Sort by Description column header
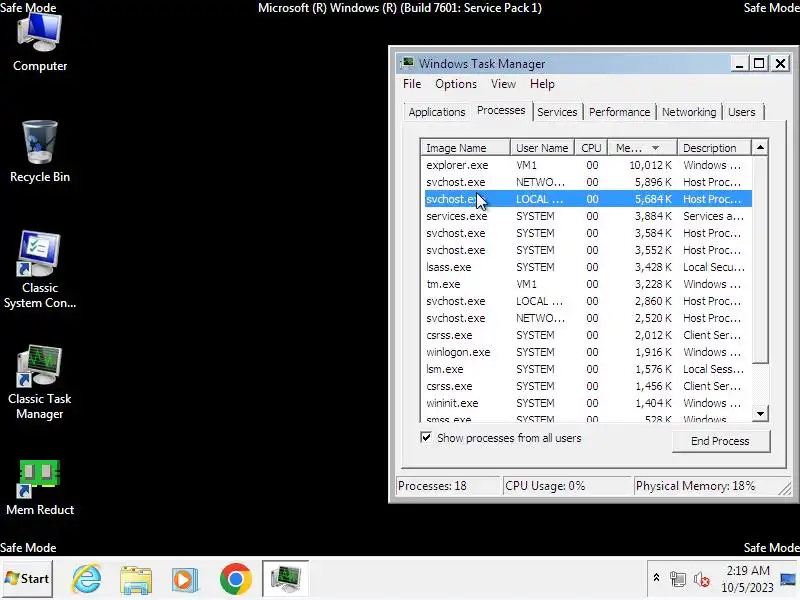Image resolution: width=800 pixels, height=600 pixels. coord(714,148)
